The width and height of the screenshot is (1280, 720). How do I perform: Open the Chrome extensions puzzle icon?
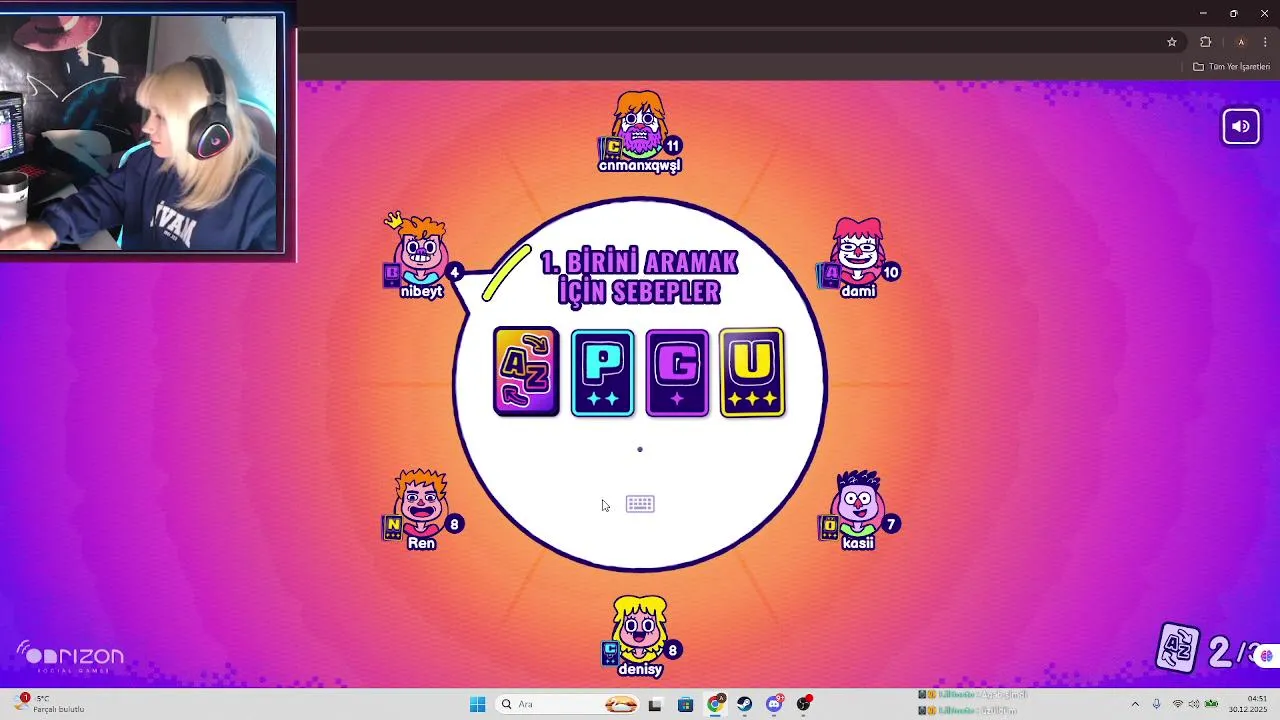pyautogui.click(x=1206, y=42)
